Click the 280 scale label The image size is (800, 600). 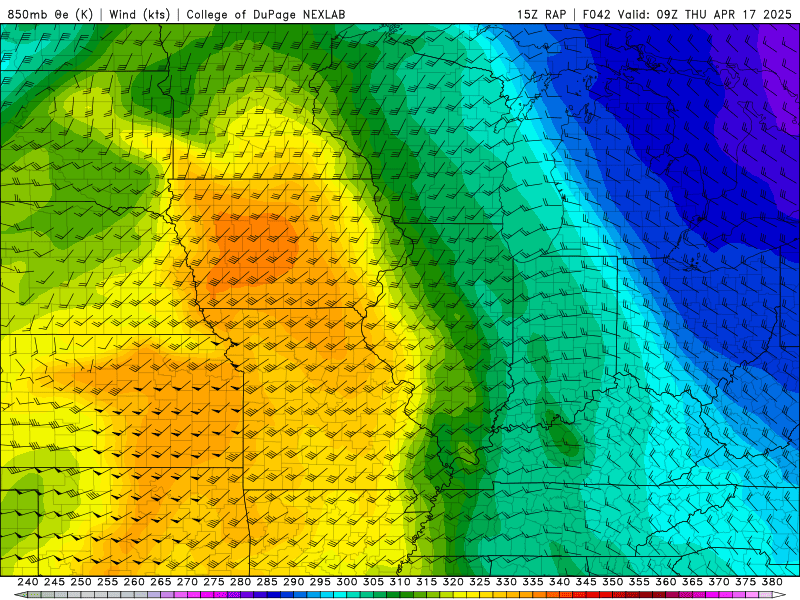click(240, 582)
